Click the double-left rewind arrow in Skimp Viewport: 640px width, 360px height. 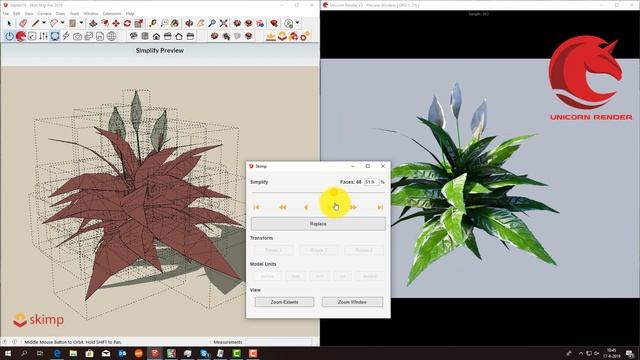point(282,207)
